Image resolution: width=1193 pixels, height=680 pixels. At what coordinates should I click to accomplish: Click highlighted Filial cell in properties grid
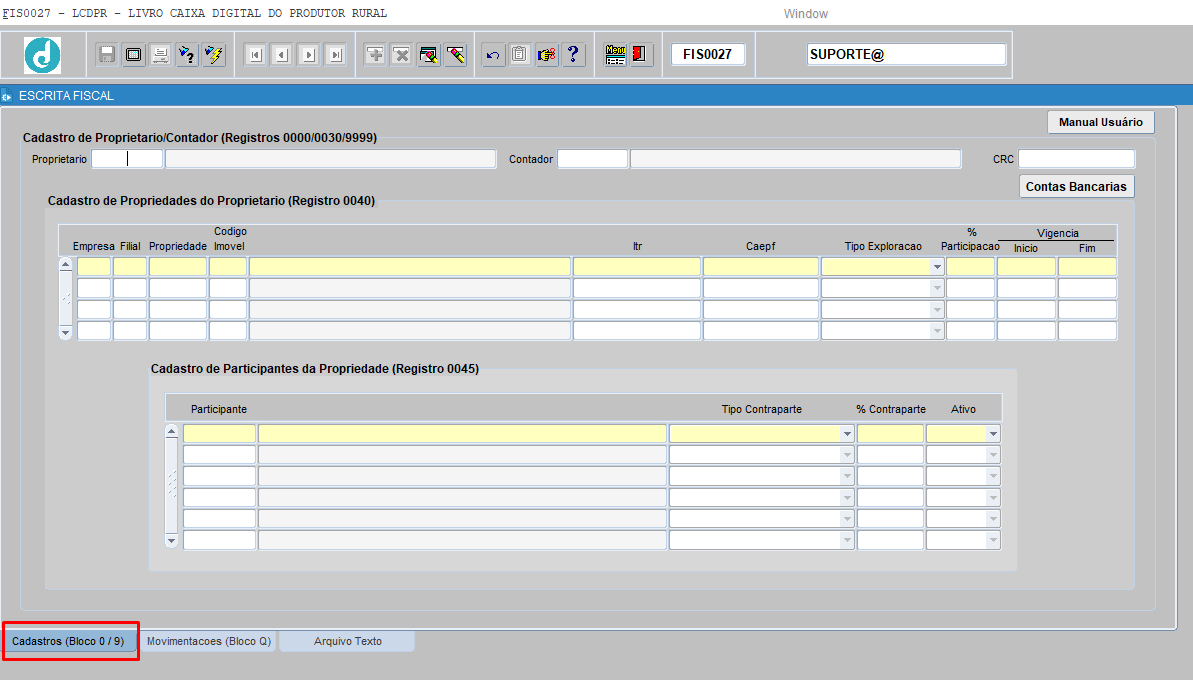[130, 267]
